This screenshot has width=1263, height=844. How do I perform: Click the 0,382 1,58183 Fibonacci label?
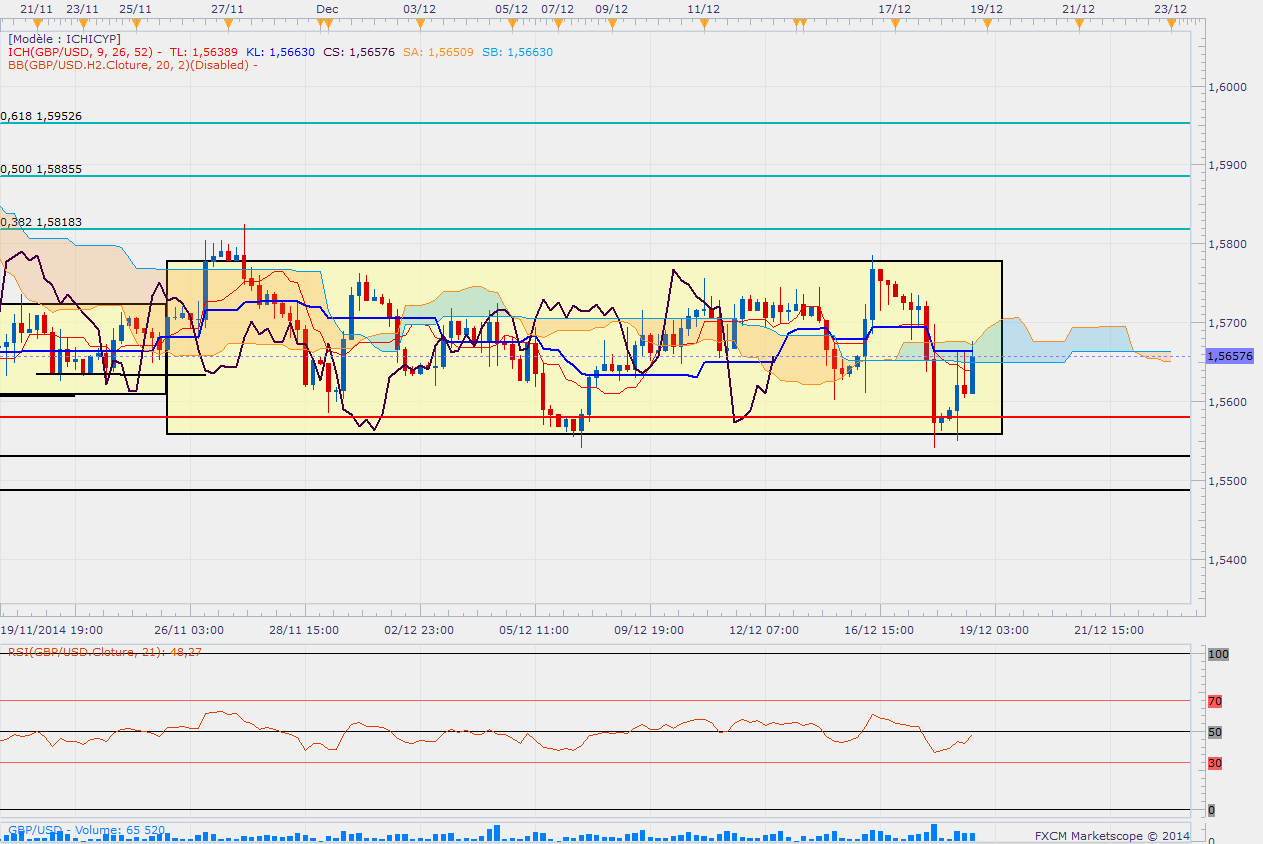point(41,222)
